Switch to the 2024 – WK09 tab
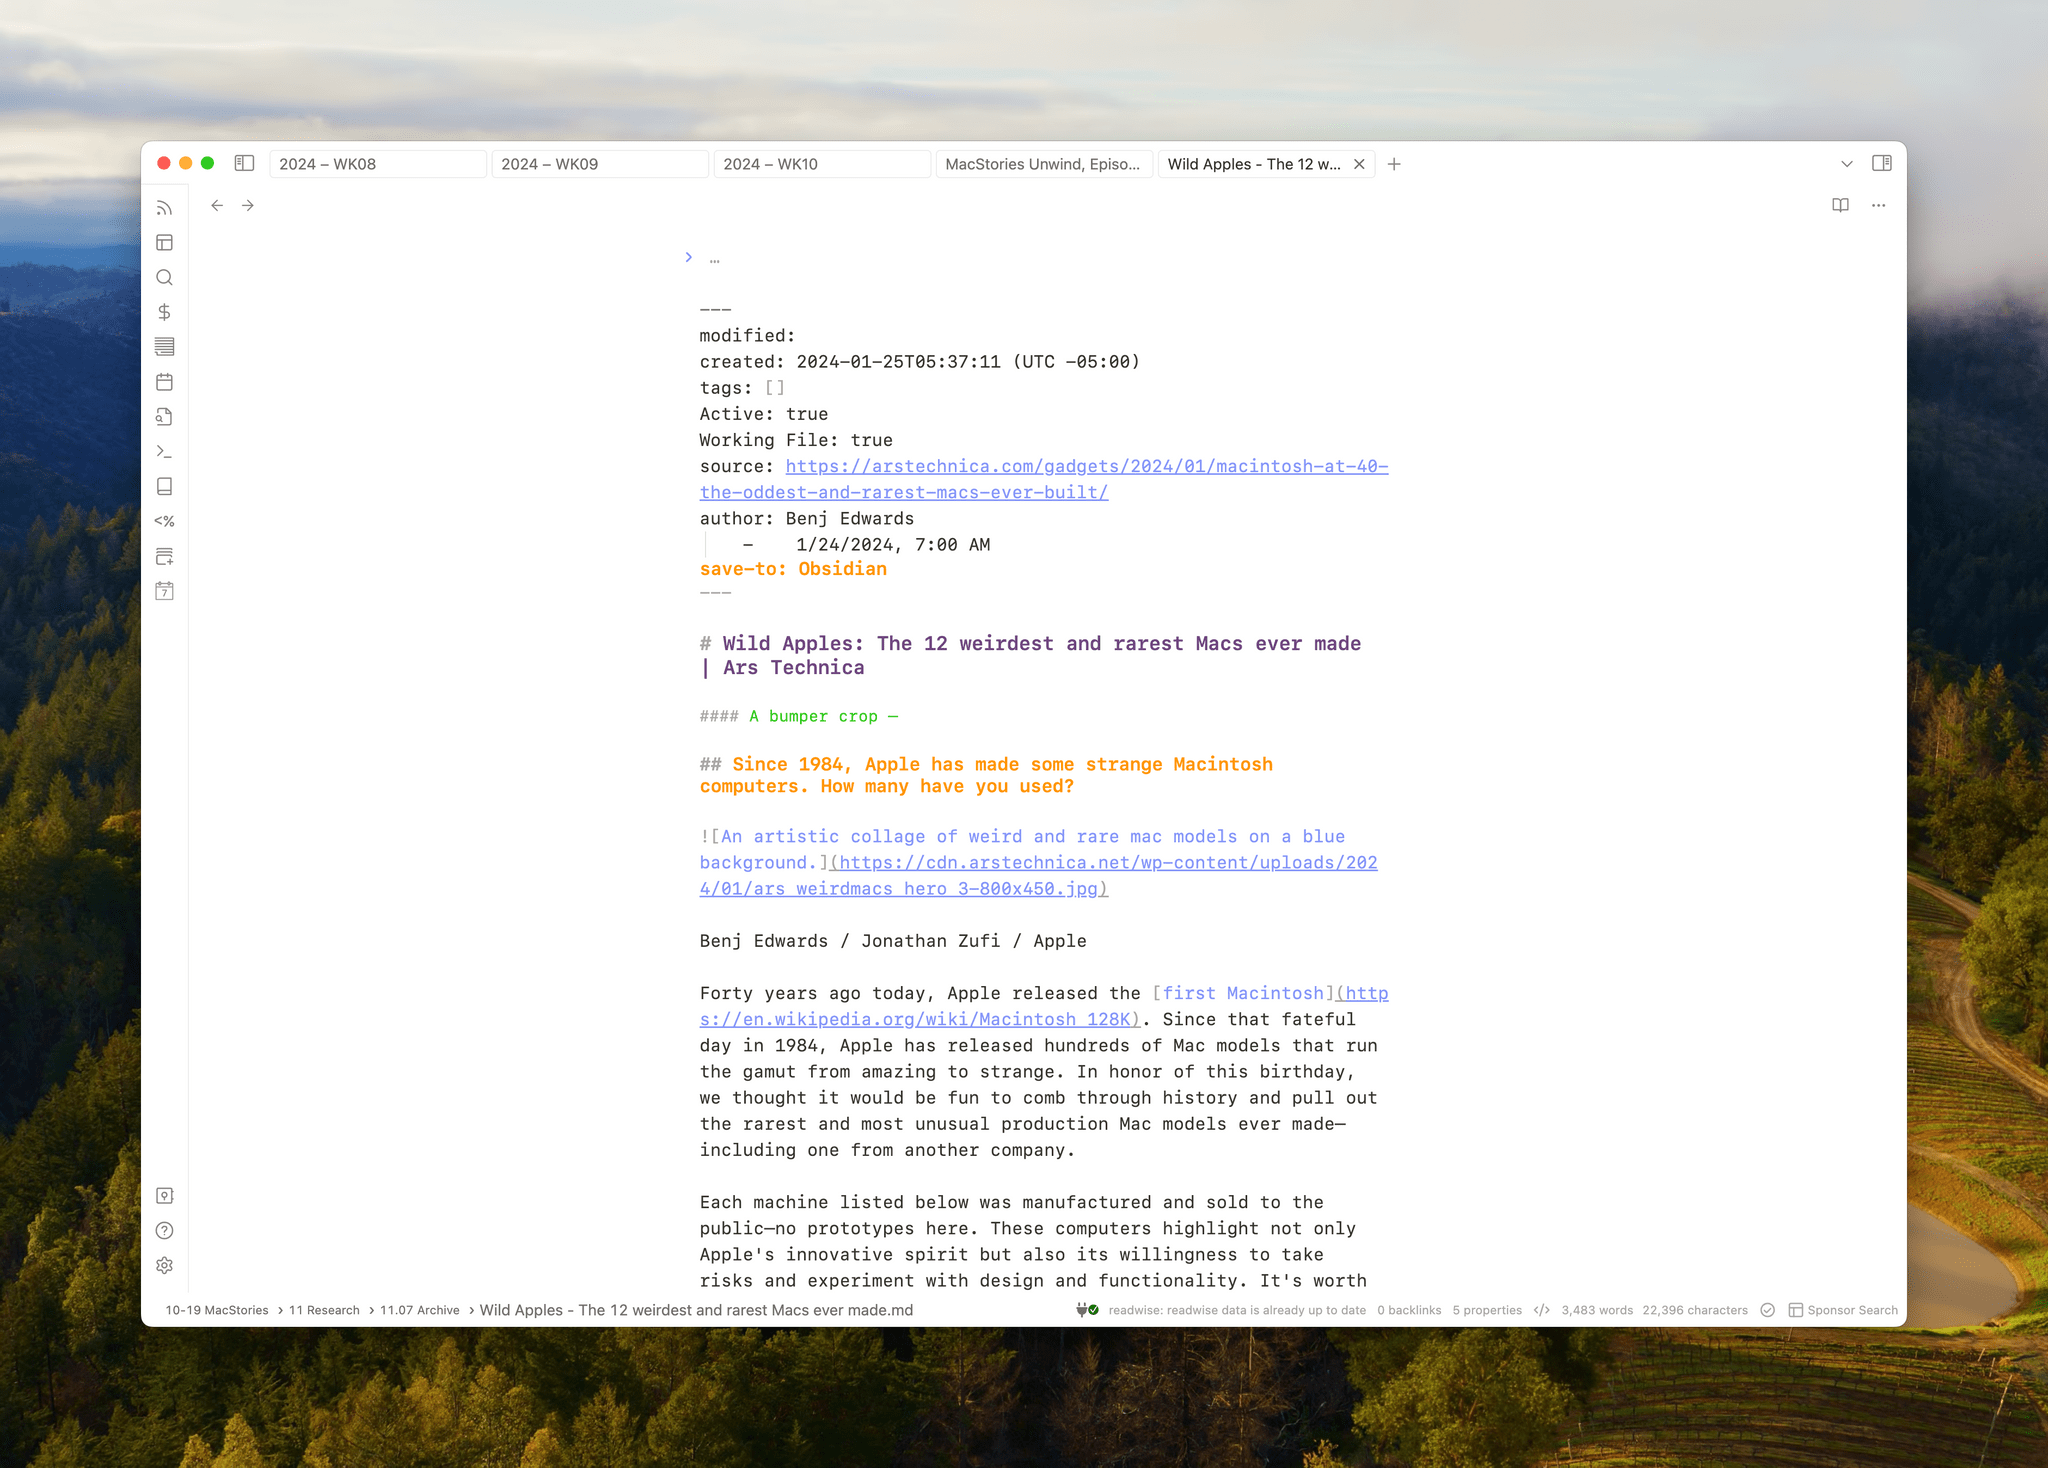 (x=600, y=164)
